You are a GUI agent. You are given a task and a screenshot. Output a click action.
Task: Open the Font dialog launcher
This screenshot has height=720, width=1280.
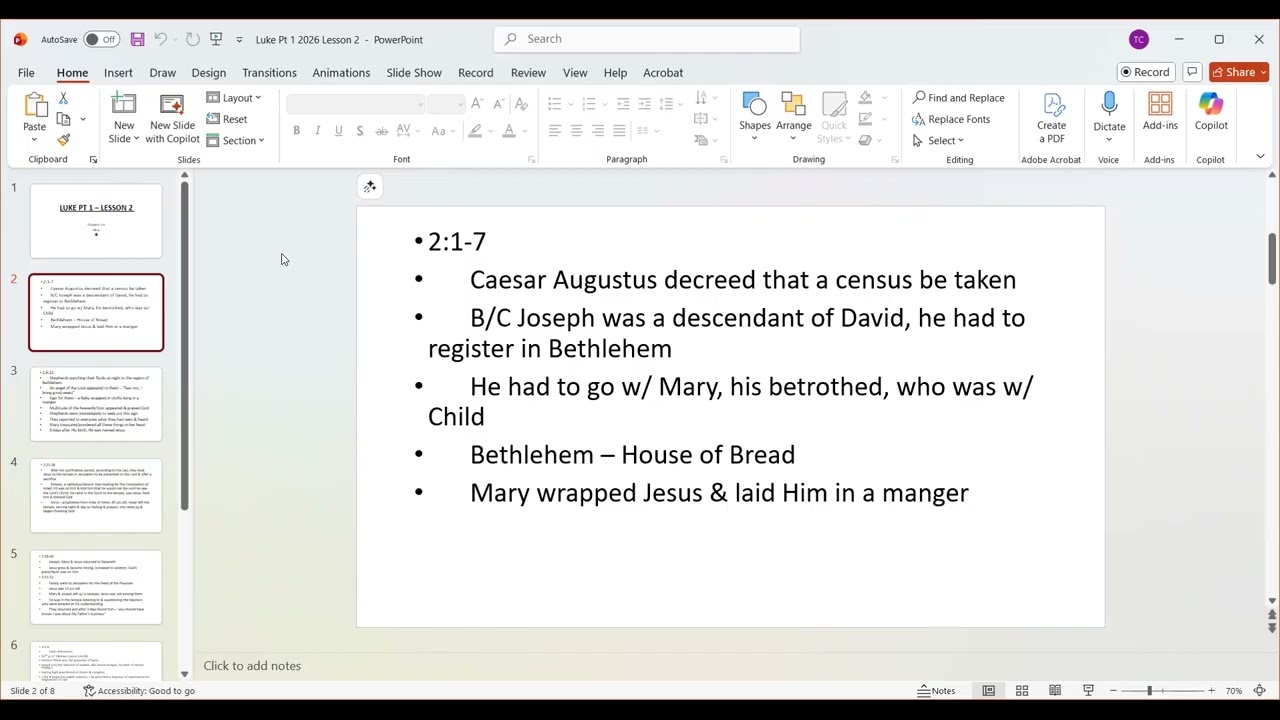tap(531, 160)
